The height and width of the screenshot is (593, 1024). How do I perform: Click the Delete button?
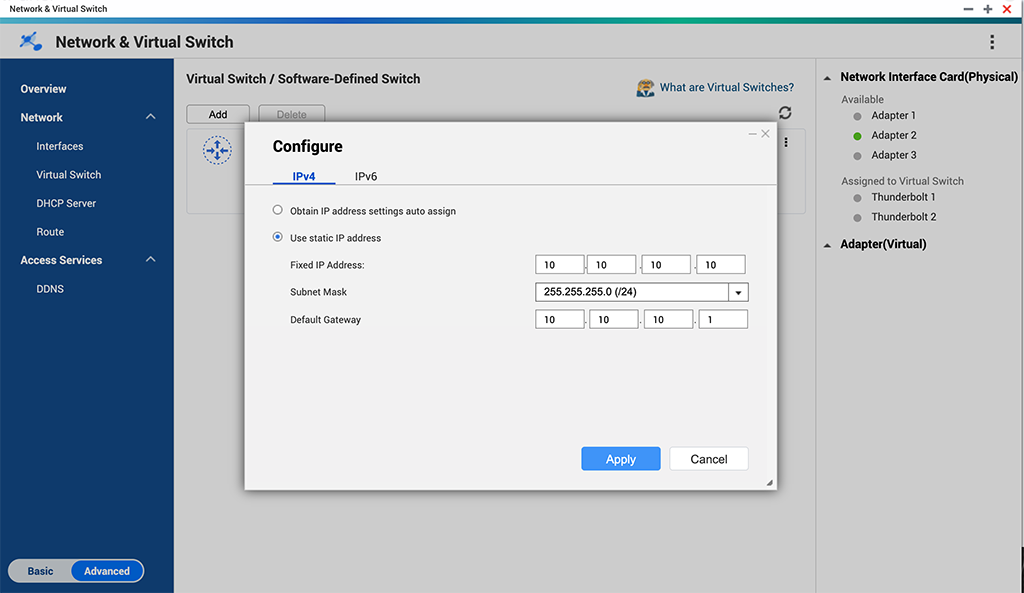pos(291,114)
